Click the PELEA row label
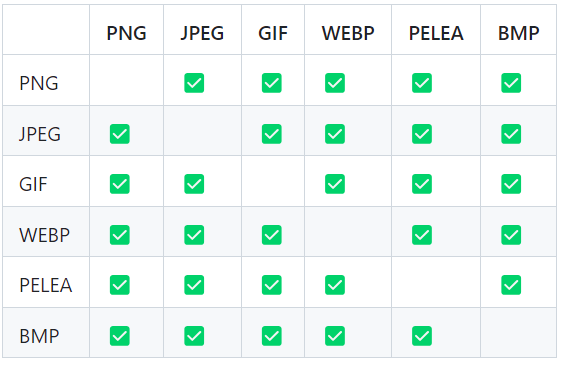Image resolution: width=565 pixels, height=365 pixels. pos(46,285)
